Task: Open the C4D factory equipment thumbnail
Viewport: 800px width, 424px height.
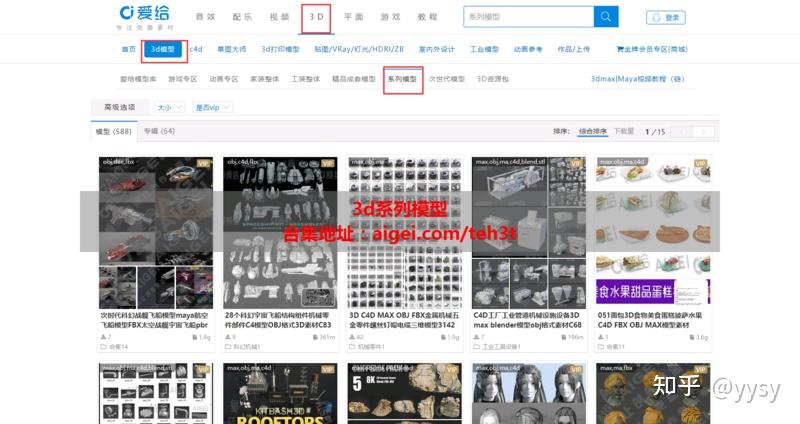Action: [529, 233]
